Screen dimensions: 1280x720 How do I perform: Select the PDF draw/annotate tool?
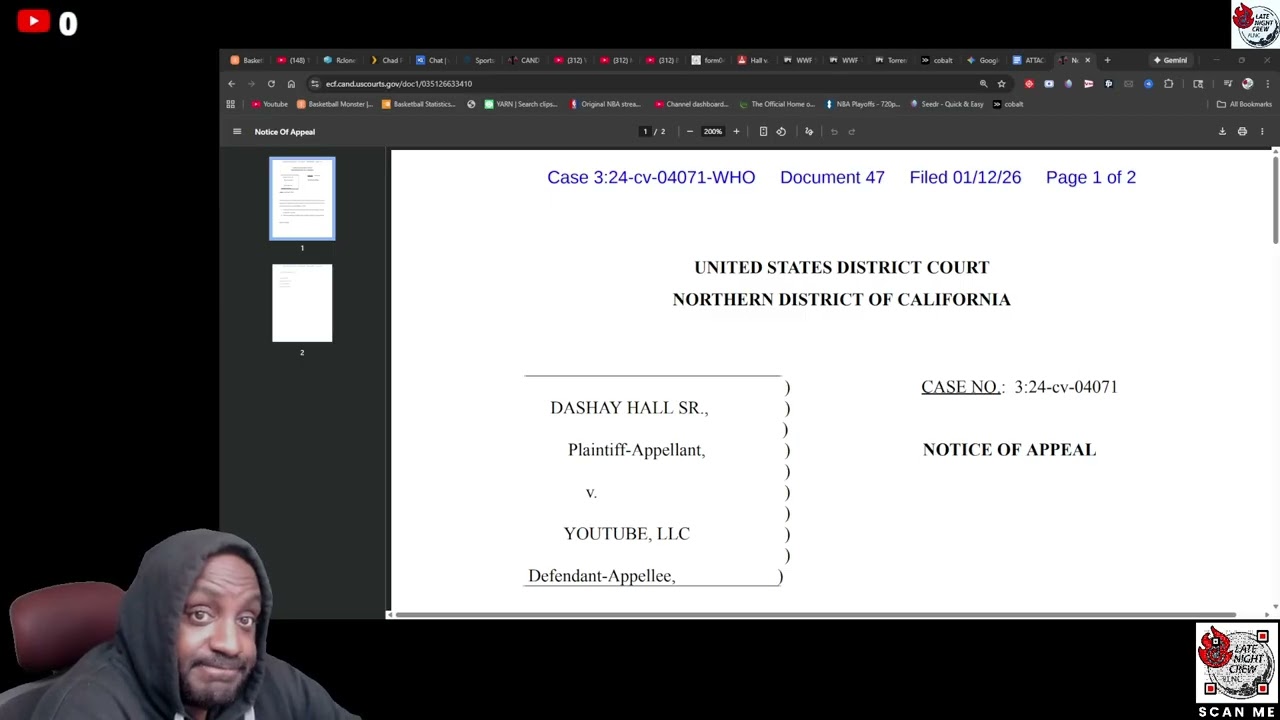(x=809, y=132)
